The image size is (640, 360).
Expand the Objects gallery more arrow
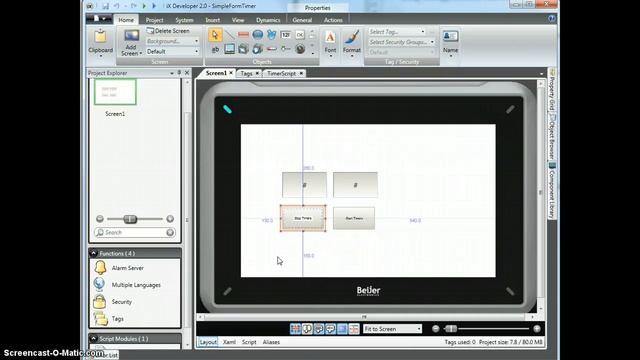[x=313, y=53]
